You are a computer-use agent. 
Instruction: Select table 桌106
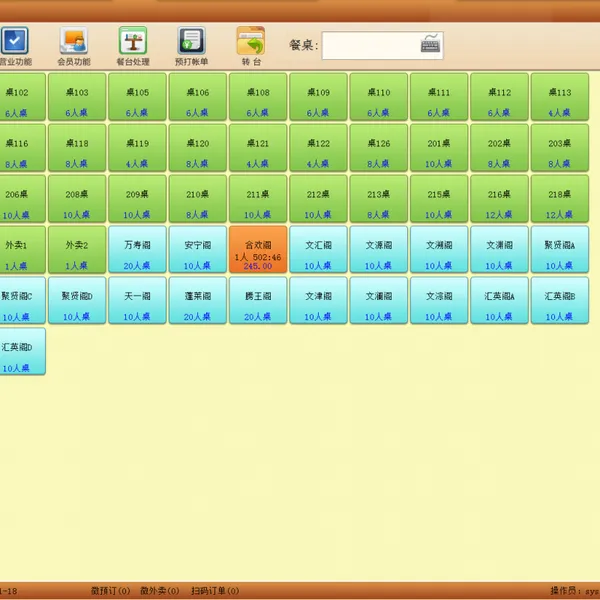pos(198,97)
